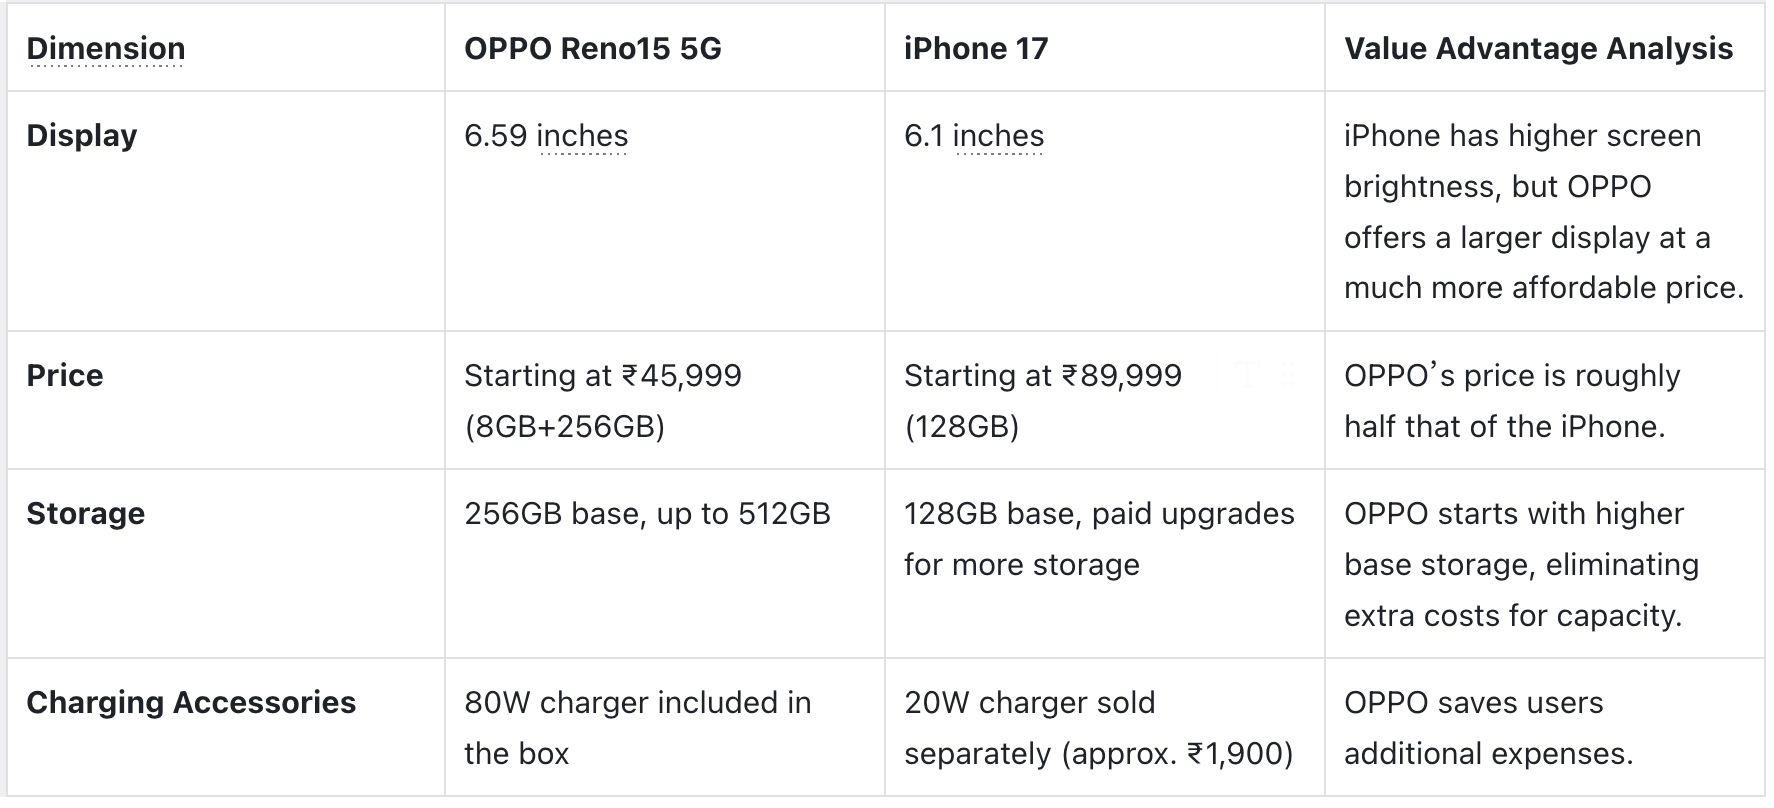The height and width of the screenshot is (808, 1774).
Task: Click the 128GB base paid upgrades cell
Action: click(x=1098, y=539)
